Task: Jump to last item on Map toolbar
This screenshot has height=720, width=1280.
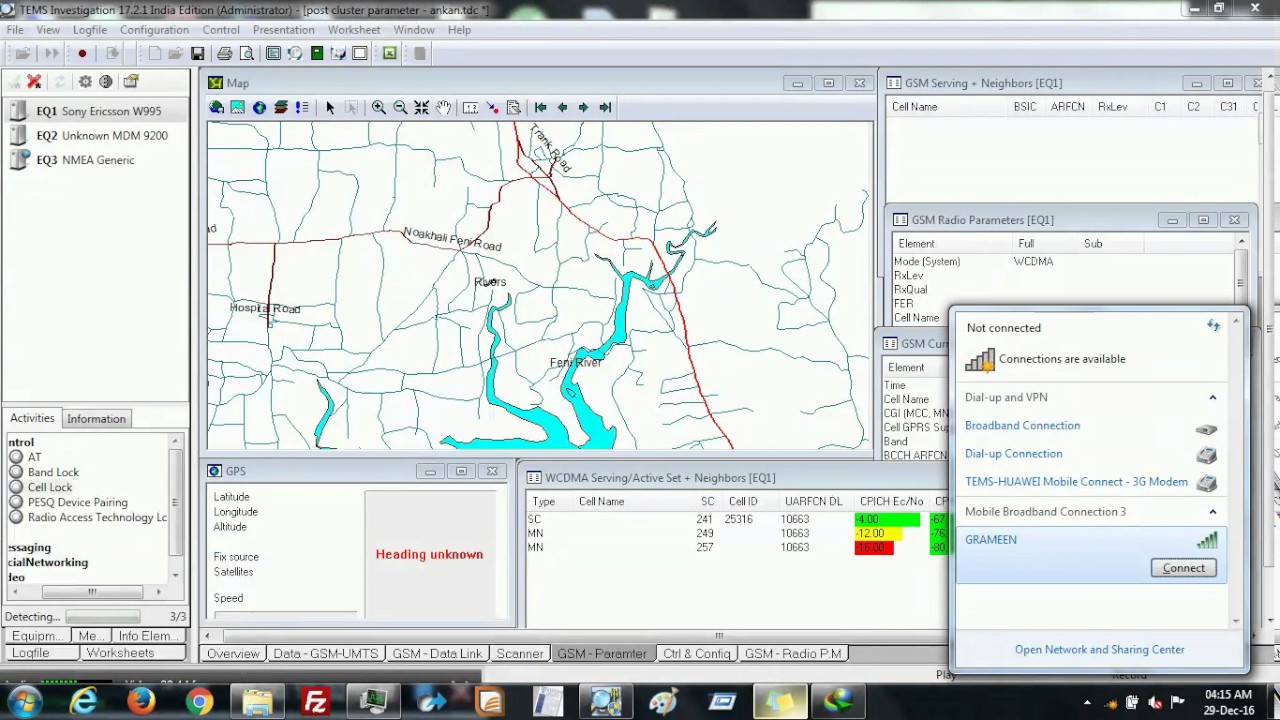Action: tap(605, 107)
